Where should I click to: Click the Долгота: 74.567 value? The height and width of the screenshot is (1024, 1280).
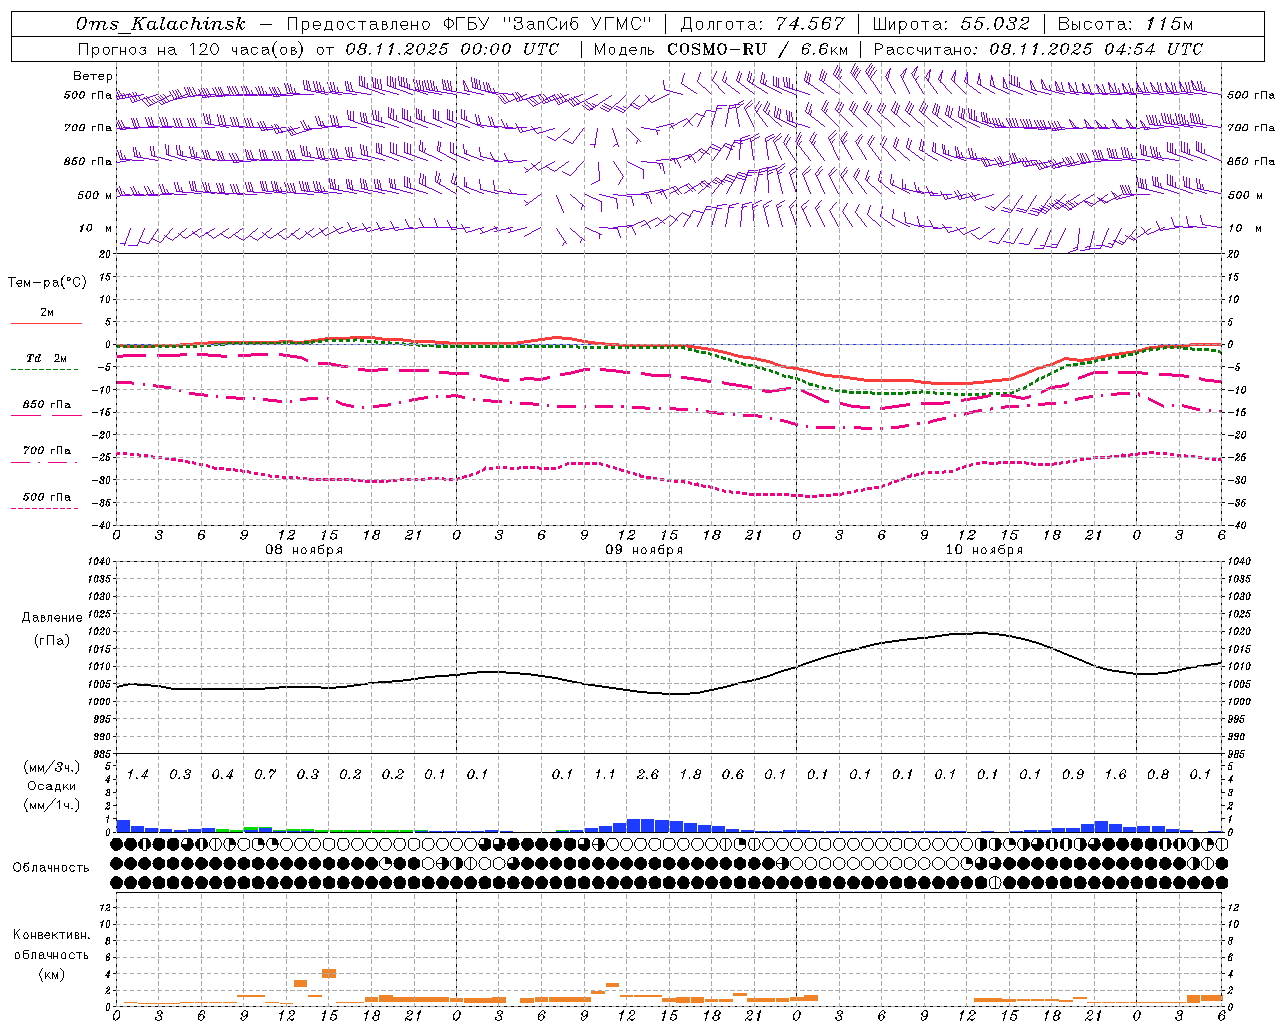click(x=762, y=24)
